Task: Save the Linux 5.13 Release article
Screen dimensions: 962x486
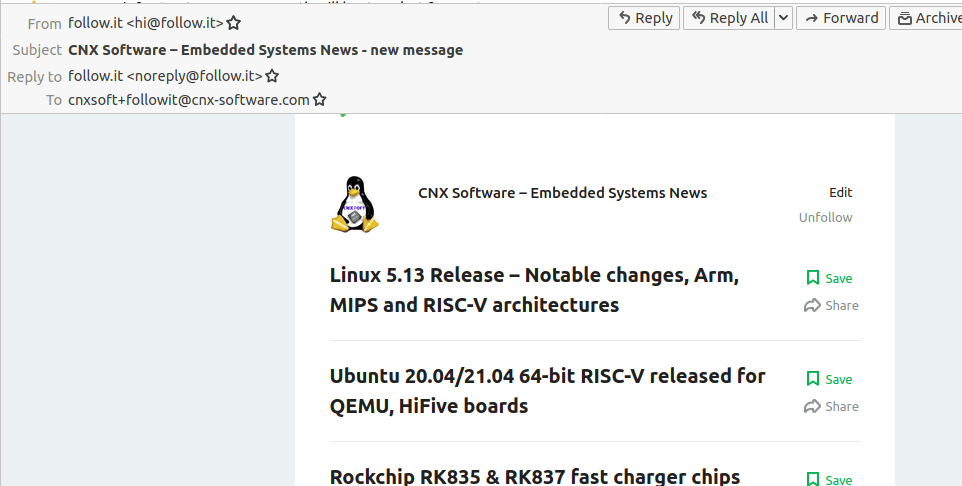Action: [x=829, y=278]
